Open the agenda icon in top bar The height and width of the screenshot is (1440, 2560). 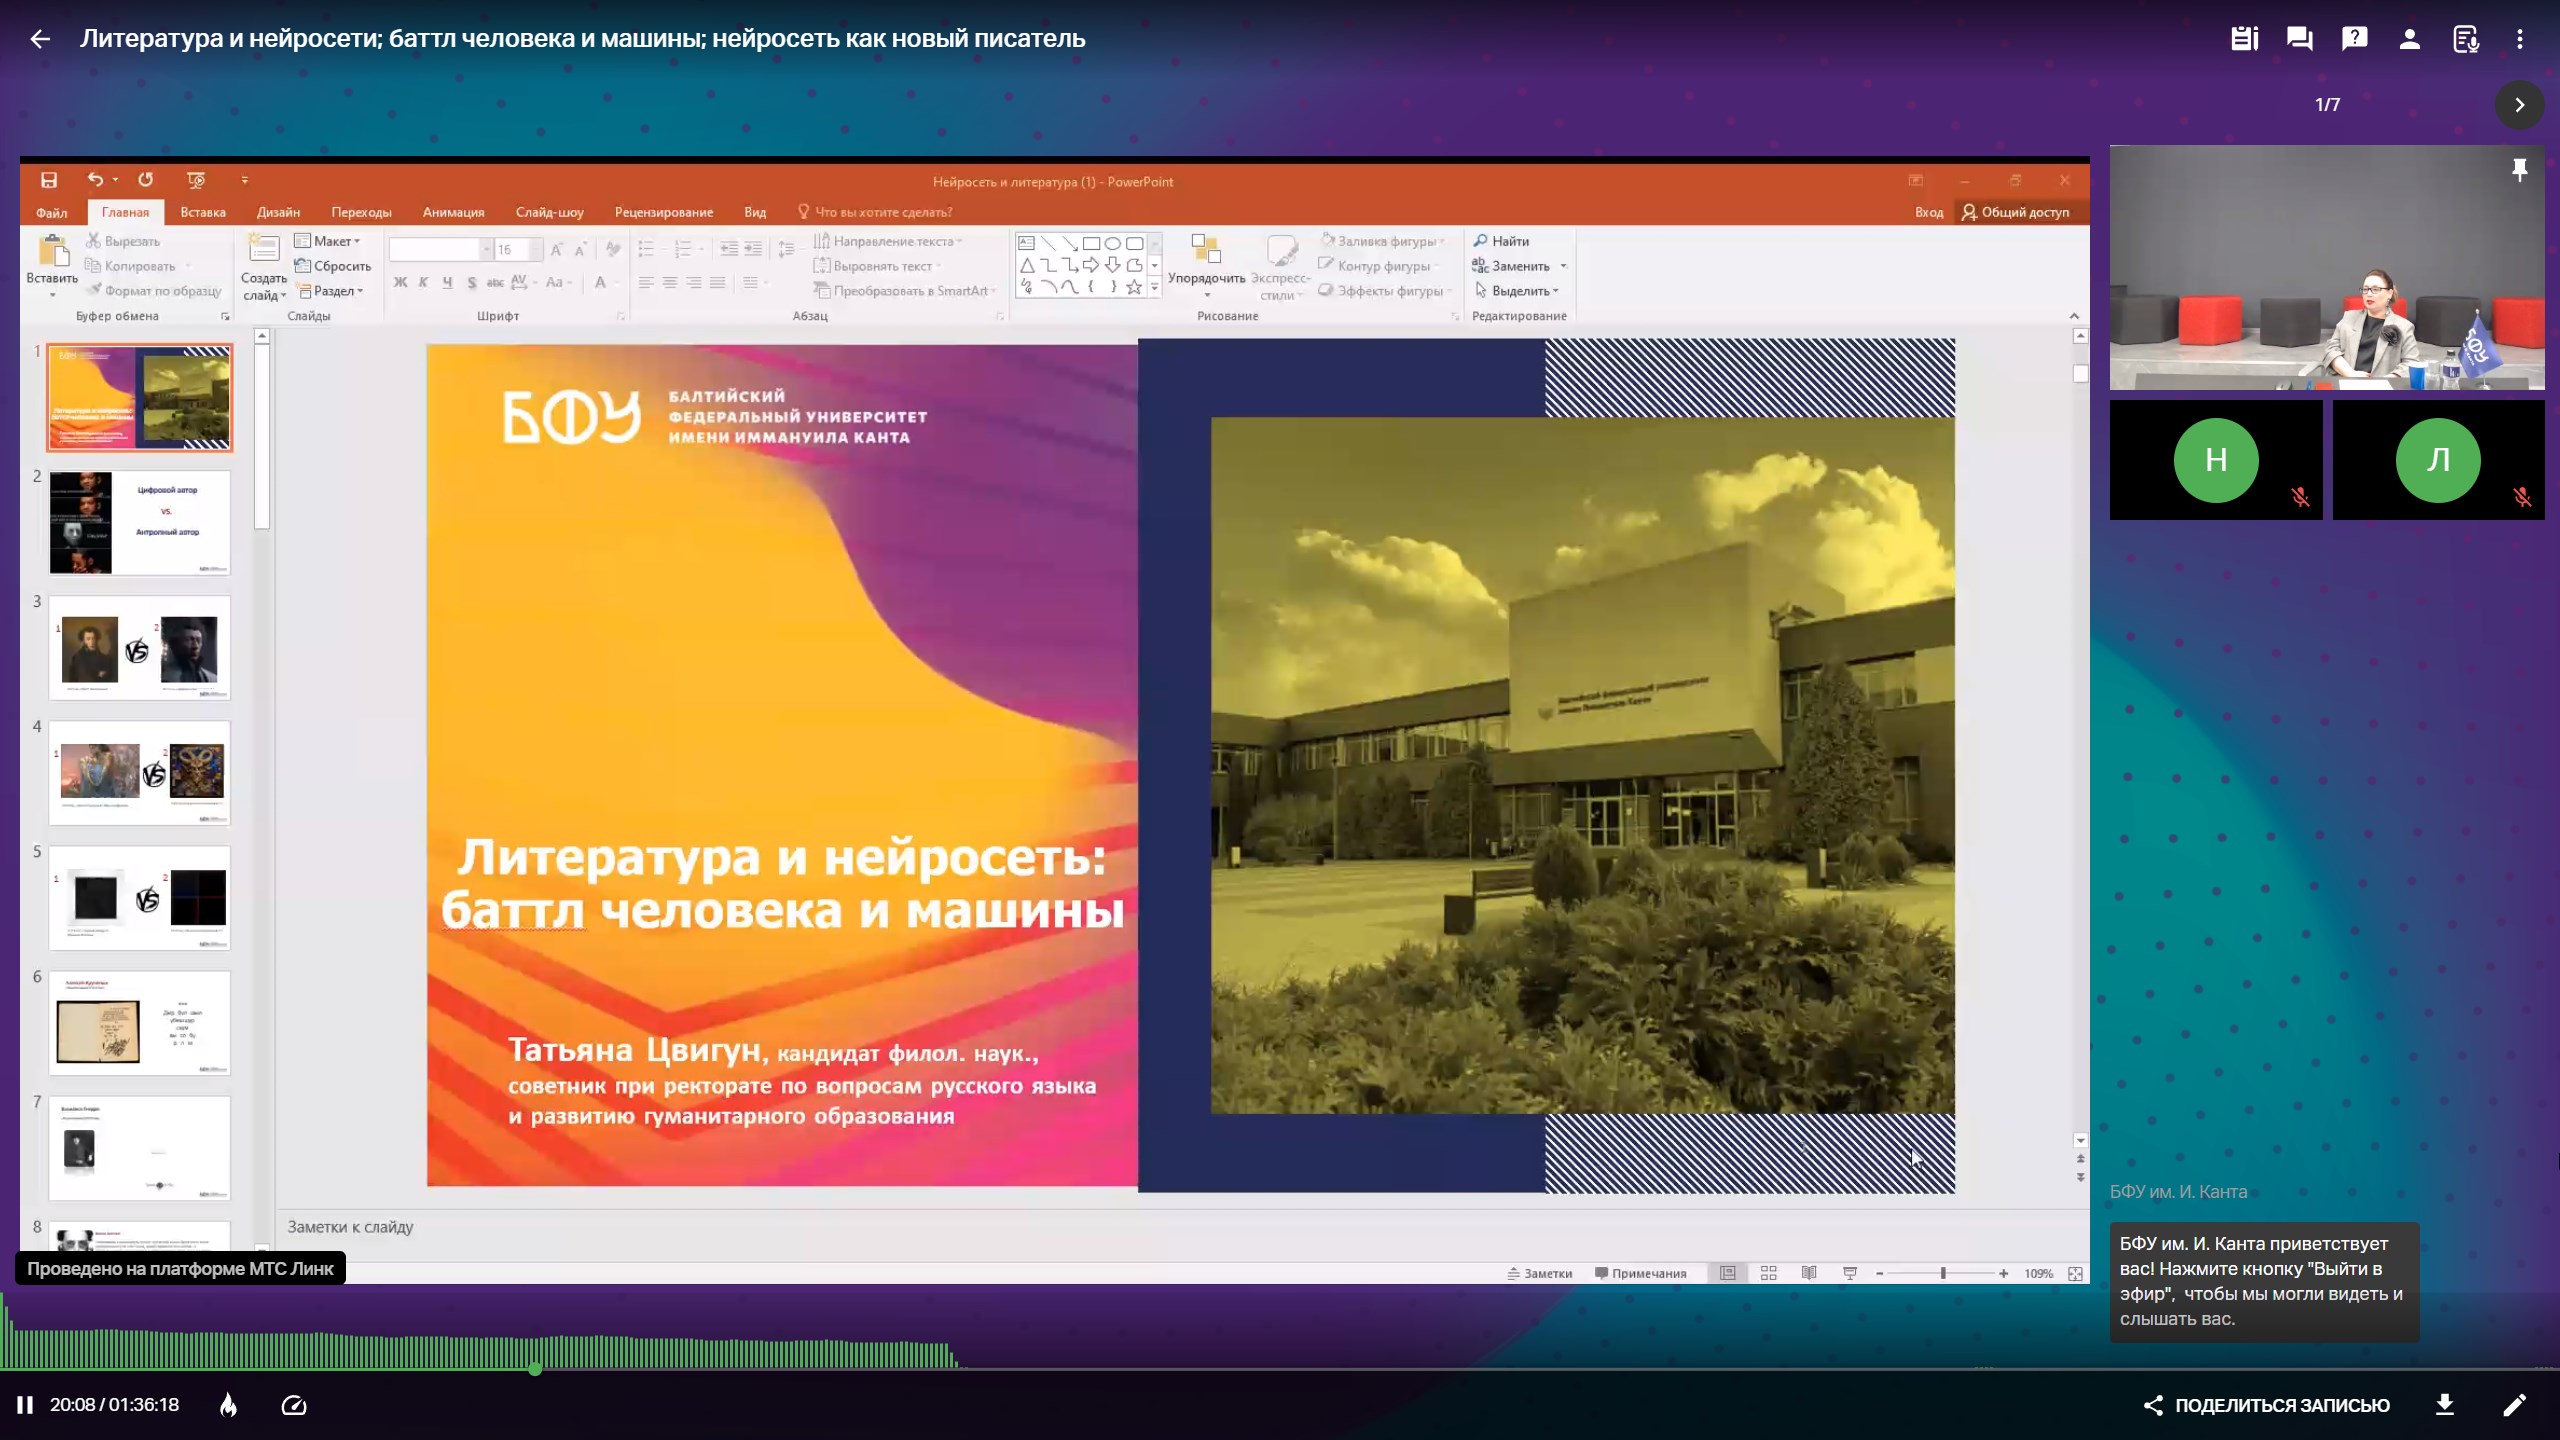[2244, 39]
